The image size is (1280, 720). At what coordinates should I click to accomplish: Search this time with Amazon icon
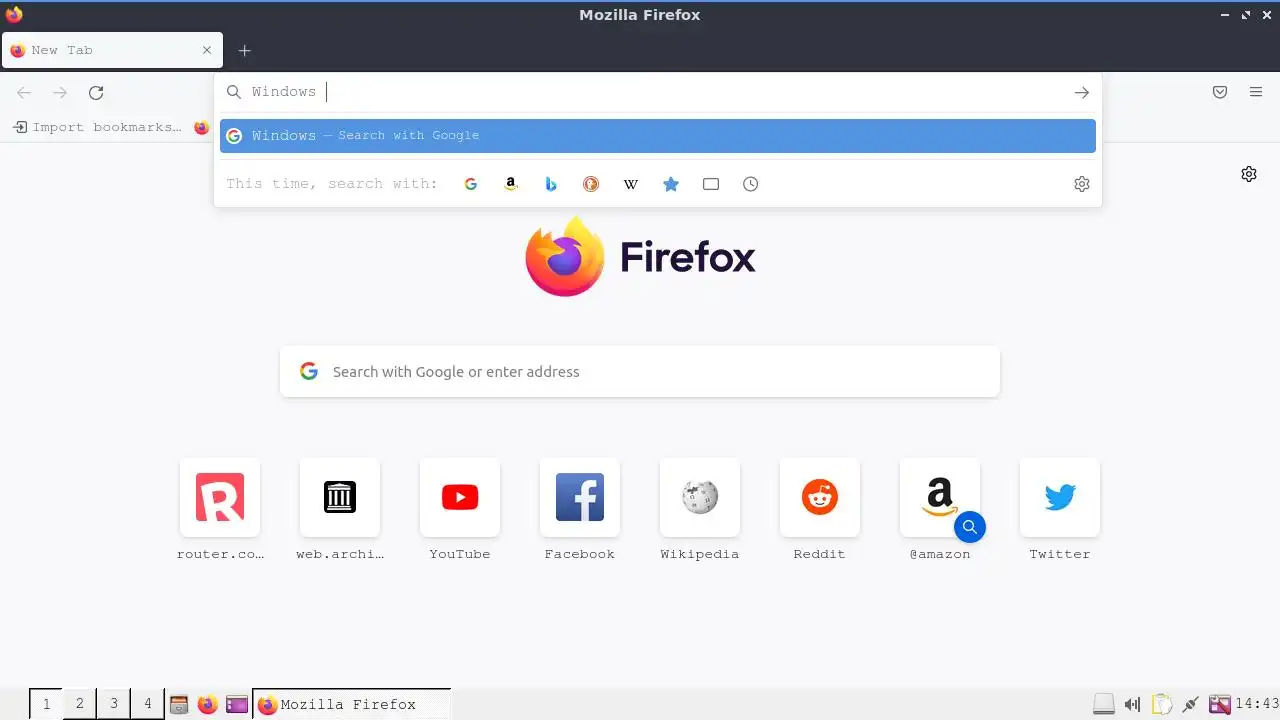point(511,184)
